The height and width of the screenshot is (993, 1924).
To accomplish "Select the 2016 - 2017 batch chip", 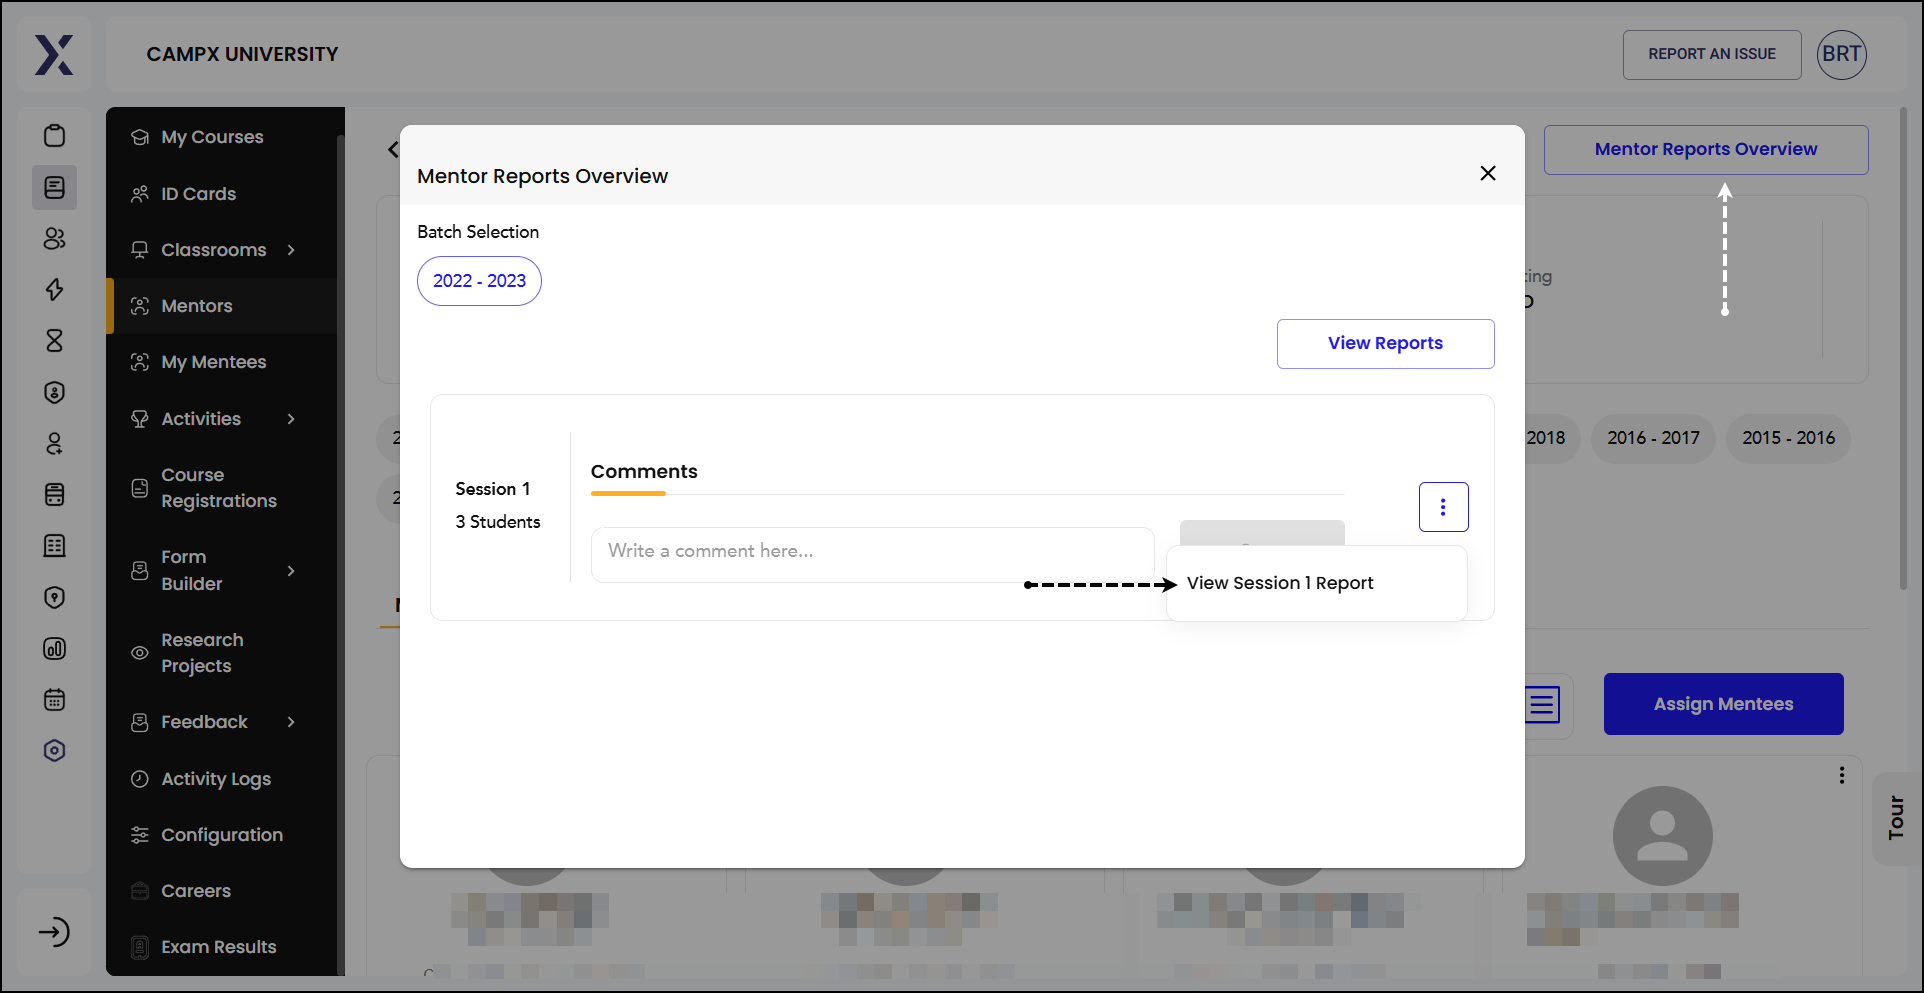I will (1653, 438).
